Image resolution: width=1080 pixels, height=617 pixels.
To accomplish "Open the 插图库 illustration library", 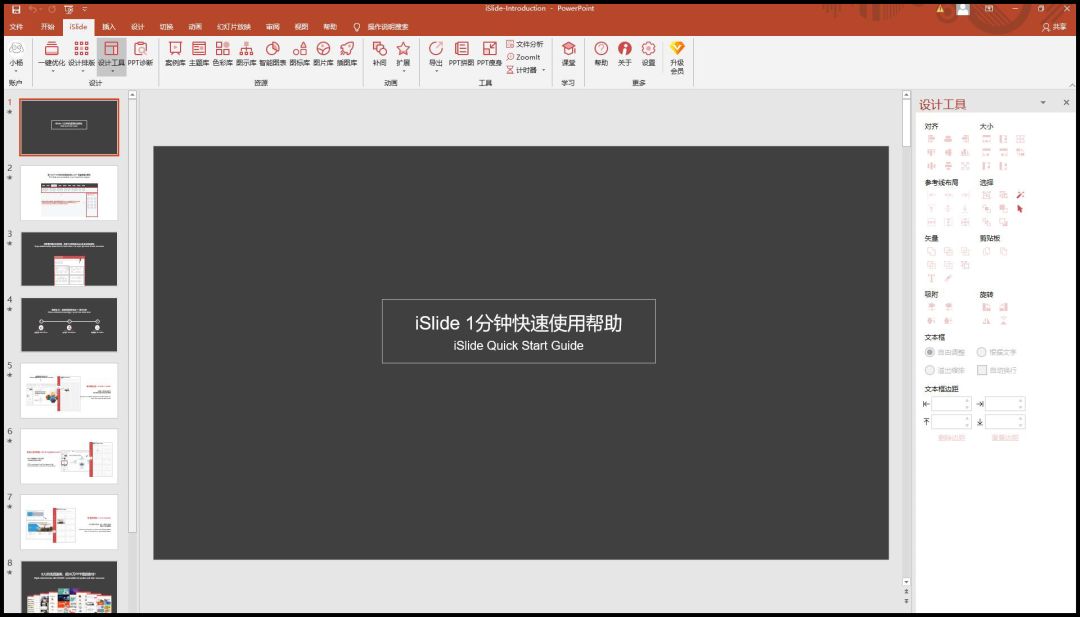I will [346, 54].
